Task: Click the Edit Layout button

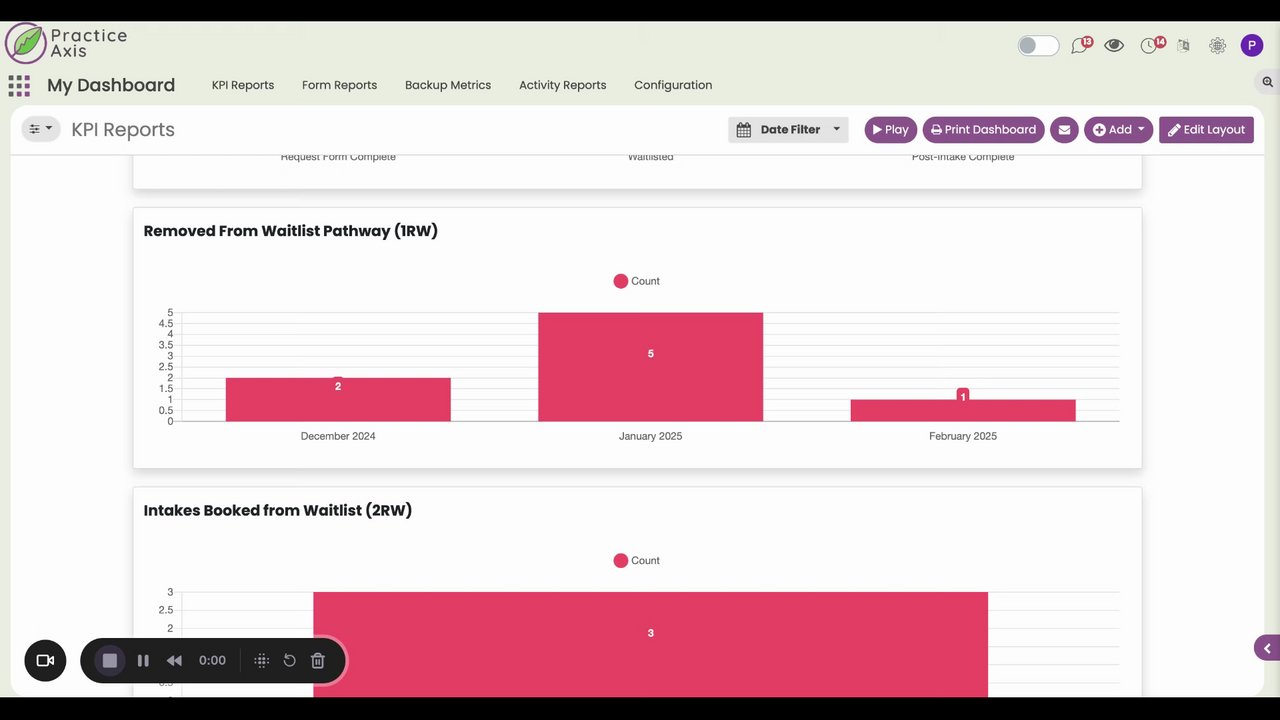Action: click(1206, 130)
